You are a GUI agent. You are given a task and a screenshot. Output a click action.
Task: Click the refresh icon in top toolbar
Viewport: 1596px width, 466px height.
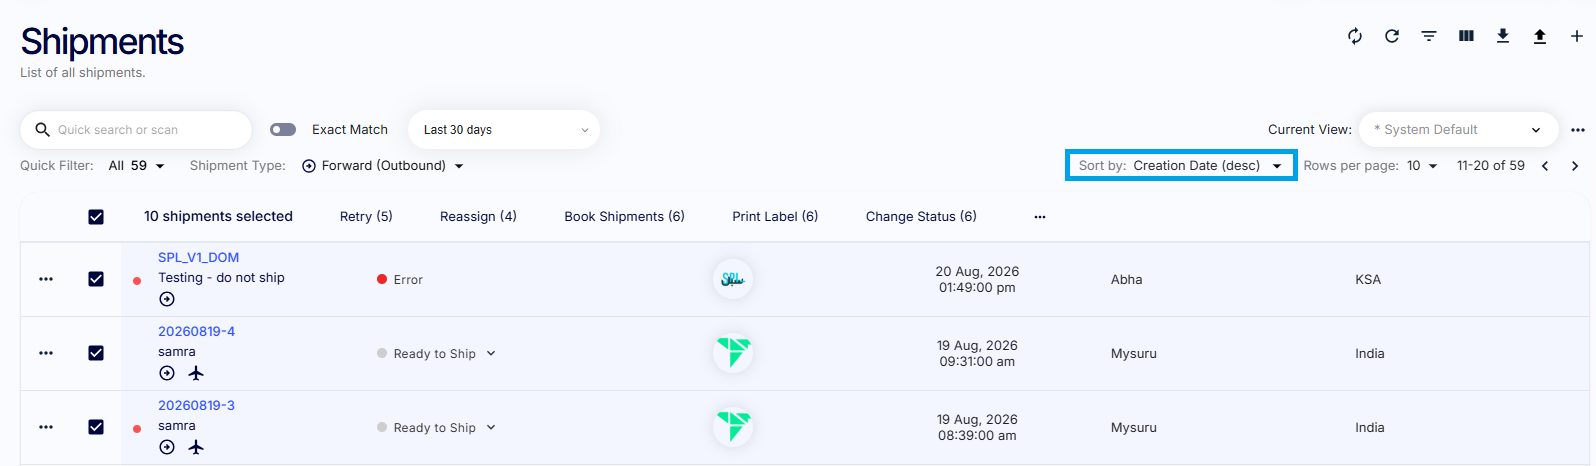tap(1392, 36)
